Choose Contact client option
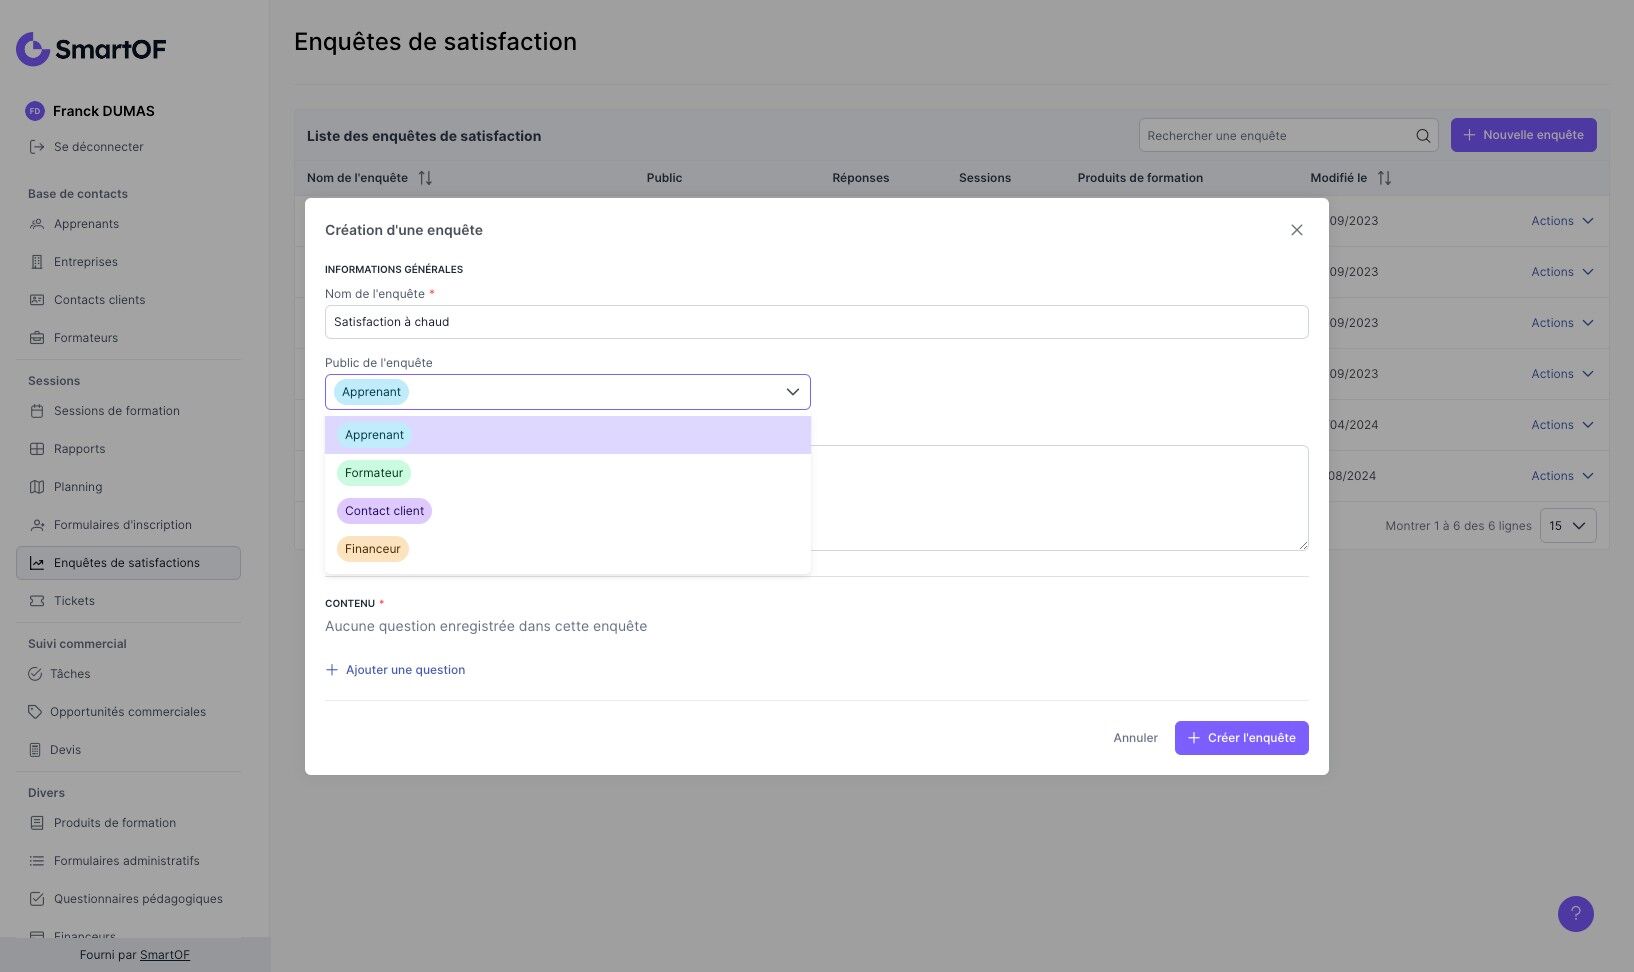This screenshot has height=972, width=1634. coord(384,511)
